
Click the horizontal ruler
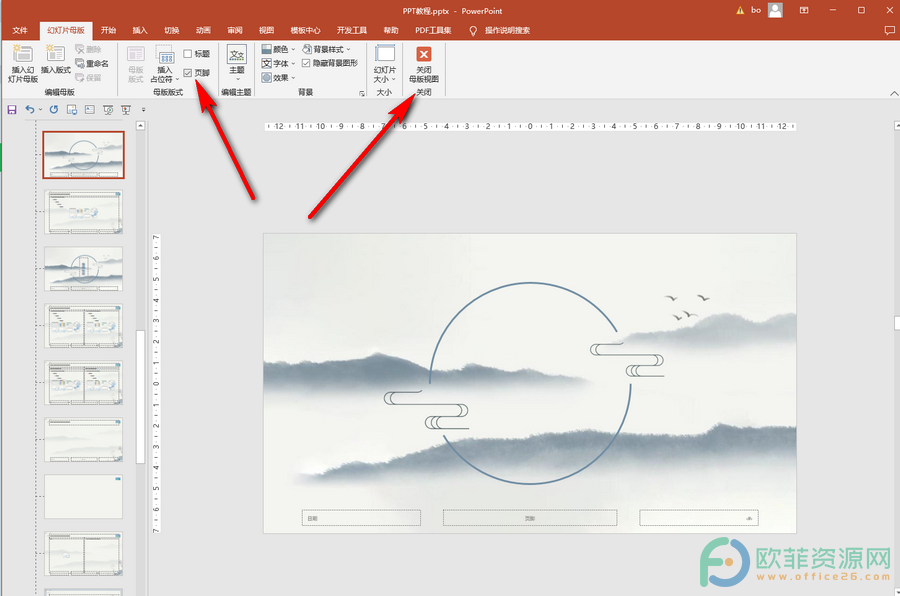[x=530, y=126]
